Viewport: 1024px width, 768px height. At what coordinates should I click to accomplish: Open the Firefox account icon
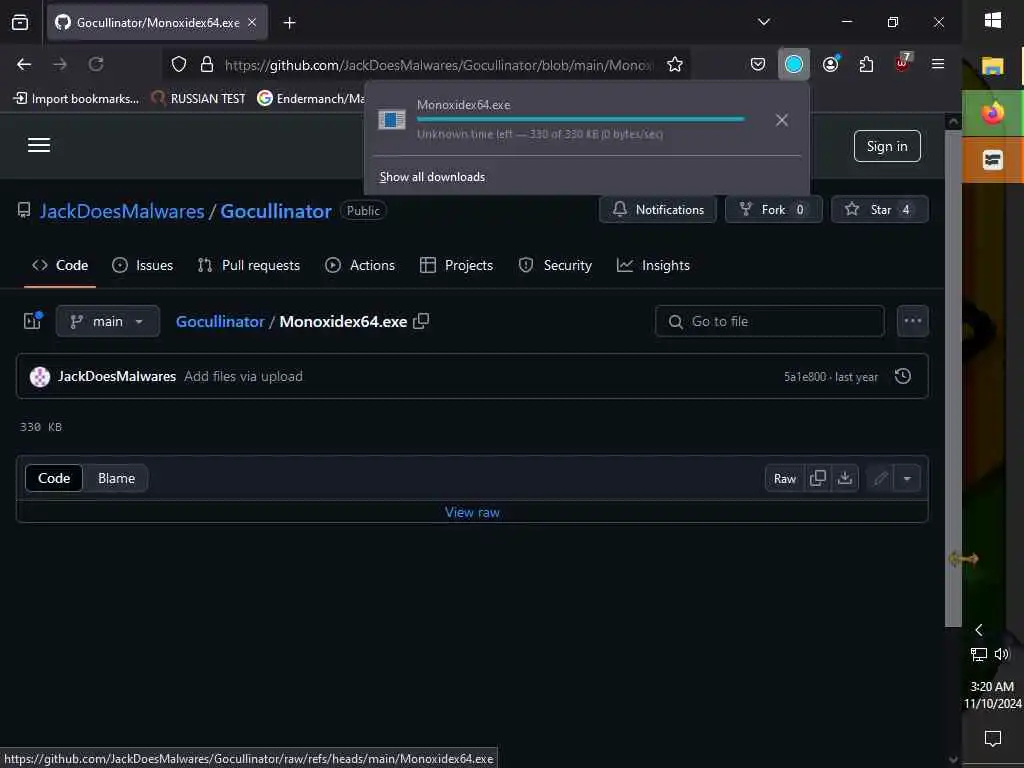coord(831,64)
